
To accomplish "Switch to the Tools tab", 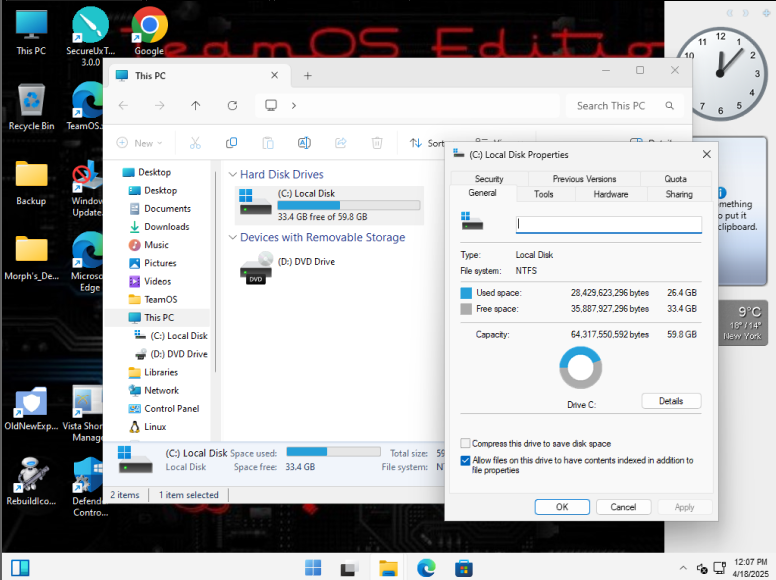I will tap(543, 194).
